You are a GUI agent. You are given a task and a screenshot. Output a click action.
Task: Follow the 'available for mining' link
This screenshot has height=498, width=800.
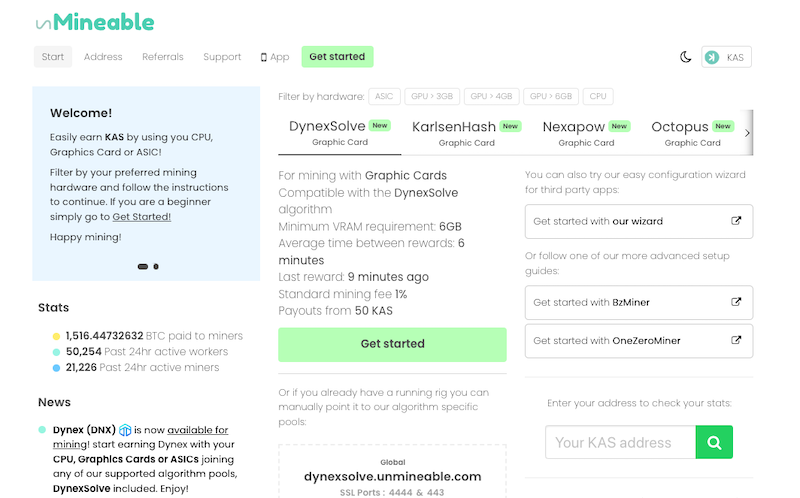[x=141, y=437]
